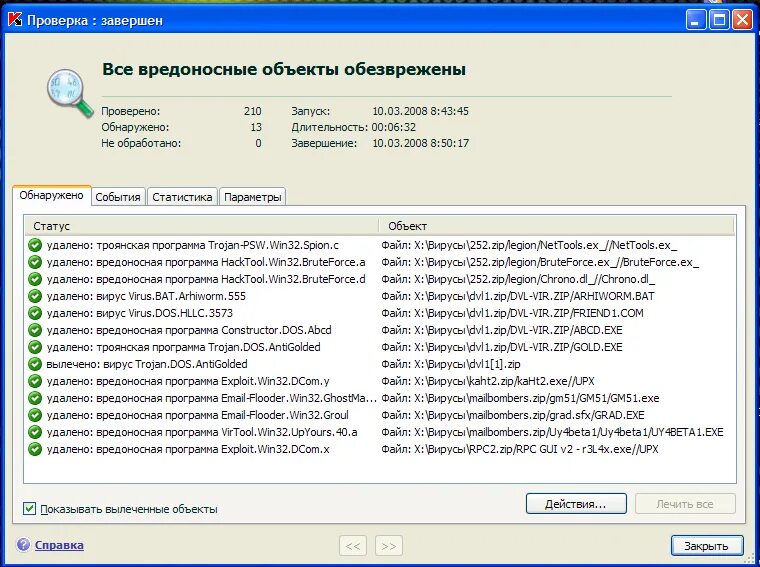Click file path ending GRAD.EXE
The height and width of the screenshot is (567, 760).
pos(513,415)
